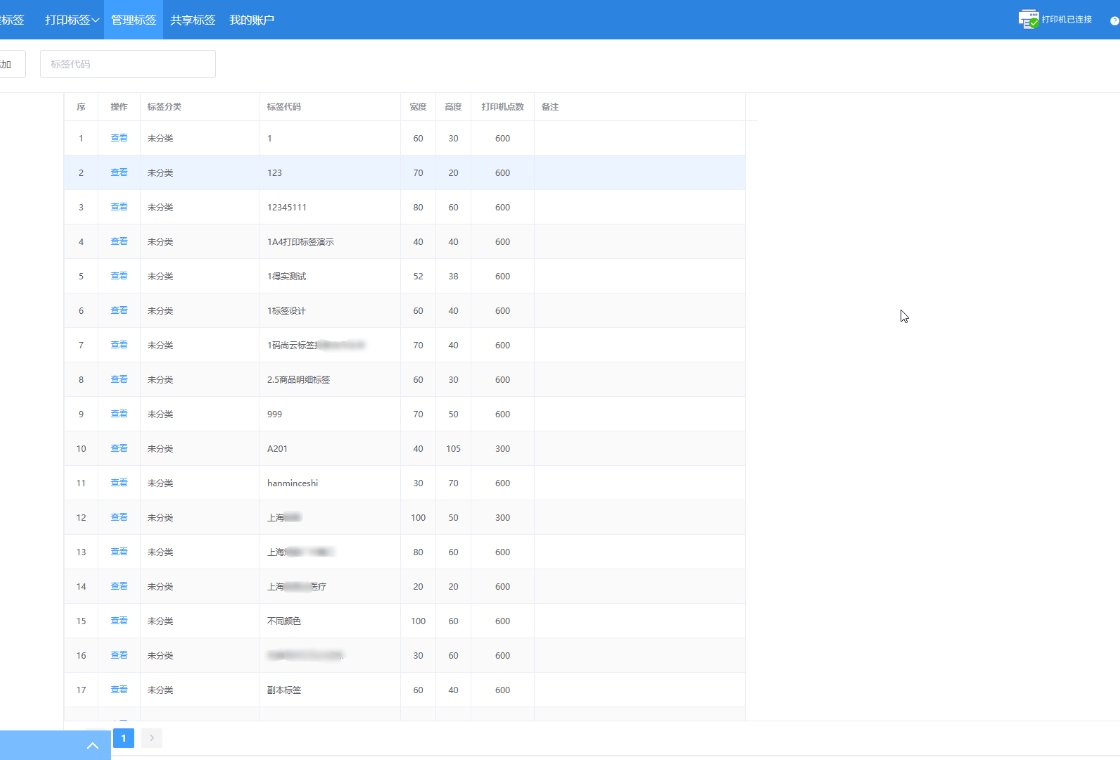Image resolution: width=1120 pixels, height=760 pixels.
Task: Click page 1 pagination button
Action: (124, 738)
